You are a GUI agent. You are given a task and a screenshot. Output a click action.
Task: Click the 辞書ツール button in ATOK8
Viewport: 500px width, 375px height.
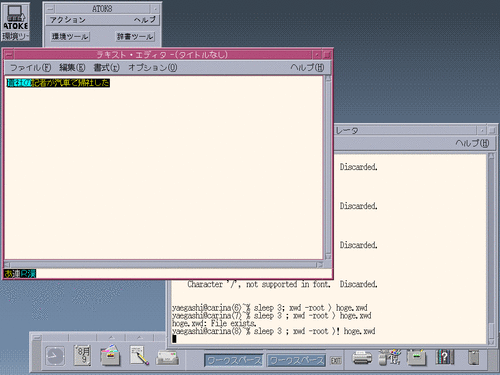point(135,36)
